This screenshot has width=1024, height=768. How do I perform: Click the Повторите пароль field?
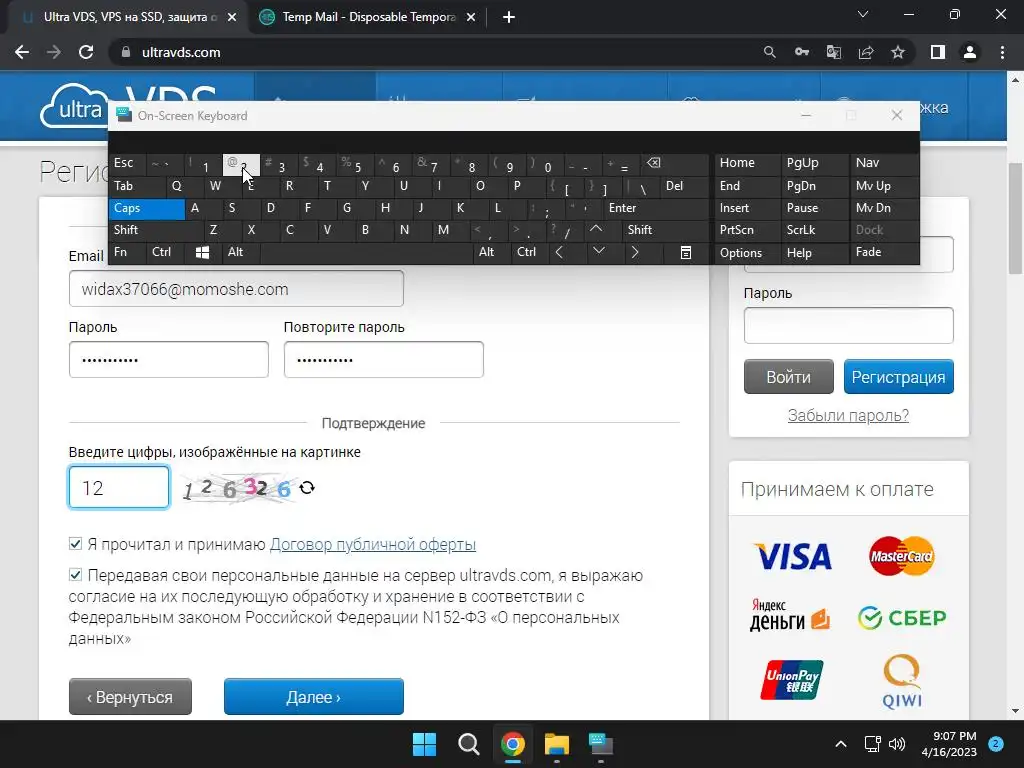(383, 359)
